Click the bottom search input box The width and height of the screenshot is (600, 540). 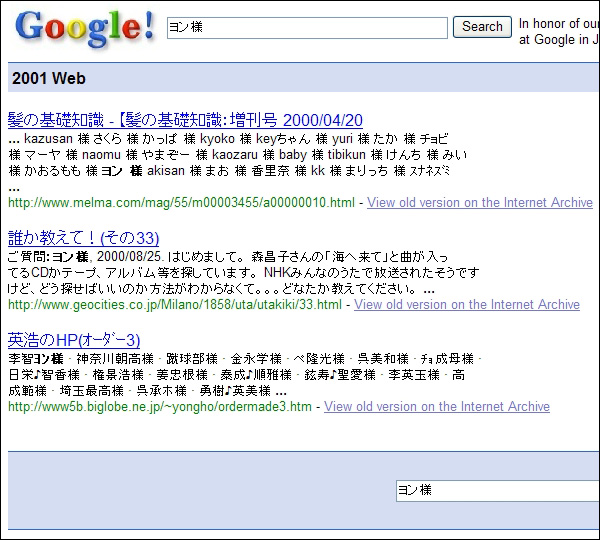(497, 490)
